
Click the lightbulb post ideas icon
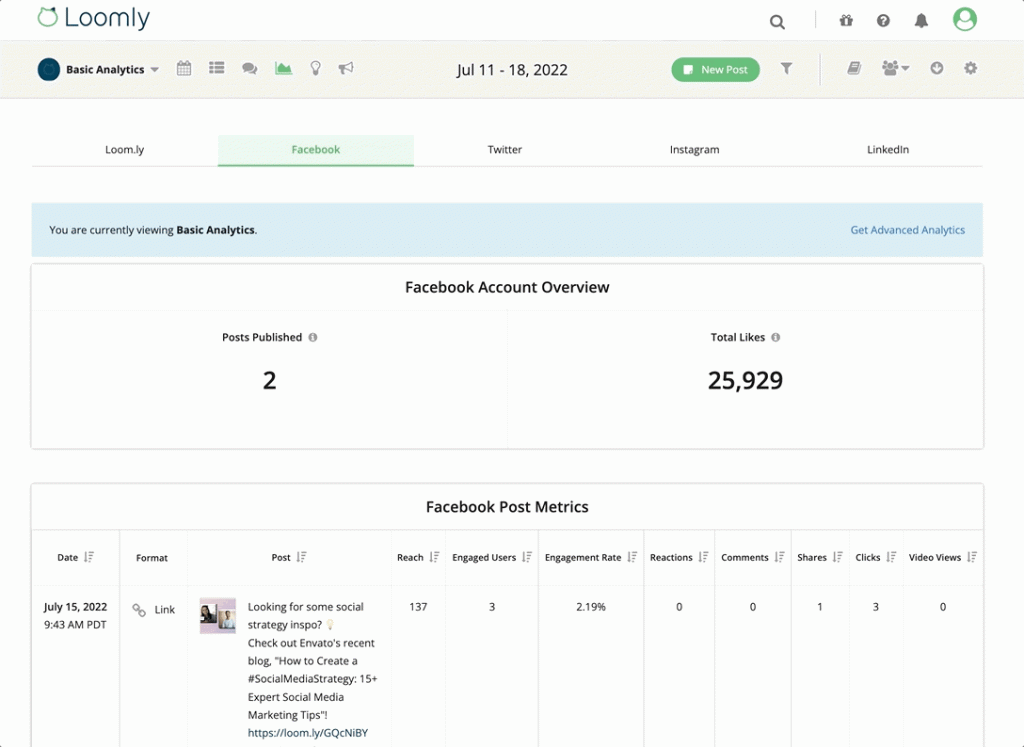click(315, 68)
